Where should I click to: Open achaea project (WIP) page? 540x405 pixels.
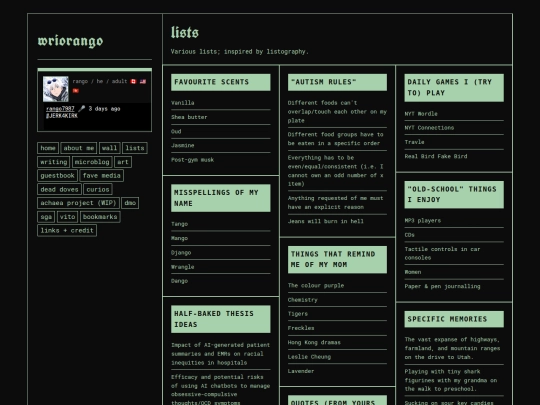(x=79, y=203)
